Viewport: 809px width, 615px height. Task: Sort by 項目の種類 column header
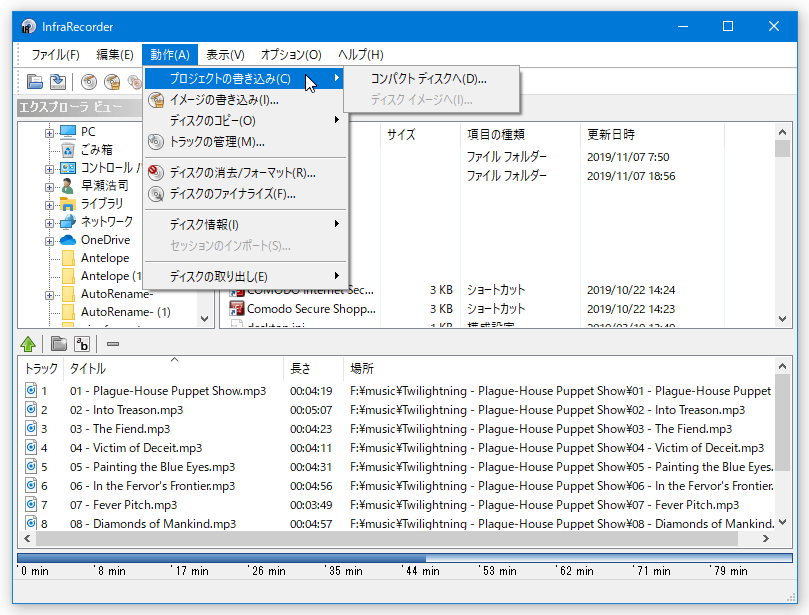[x=521, y=135]
